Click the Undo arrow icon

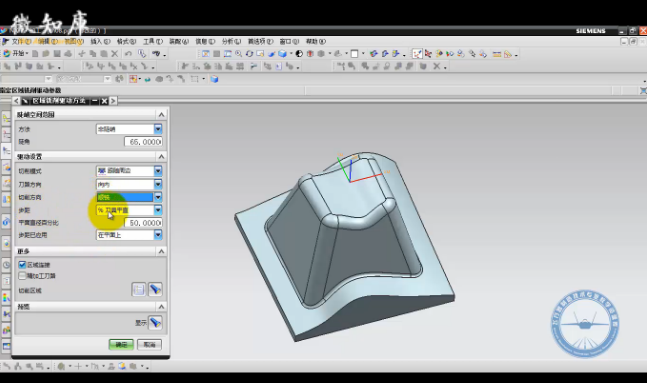click(128, 54)
